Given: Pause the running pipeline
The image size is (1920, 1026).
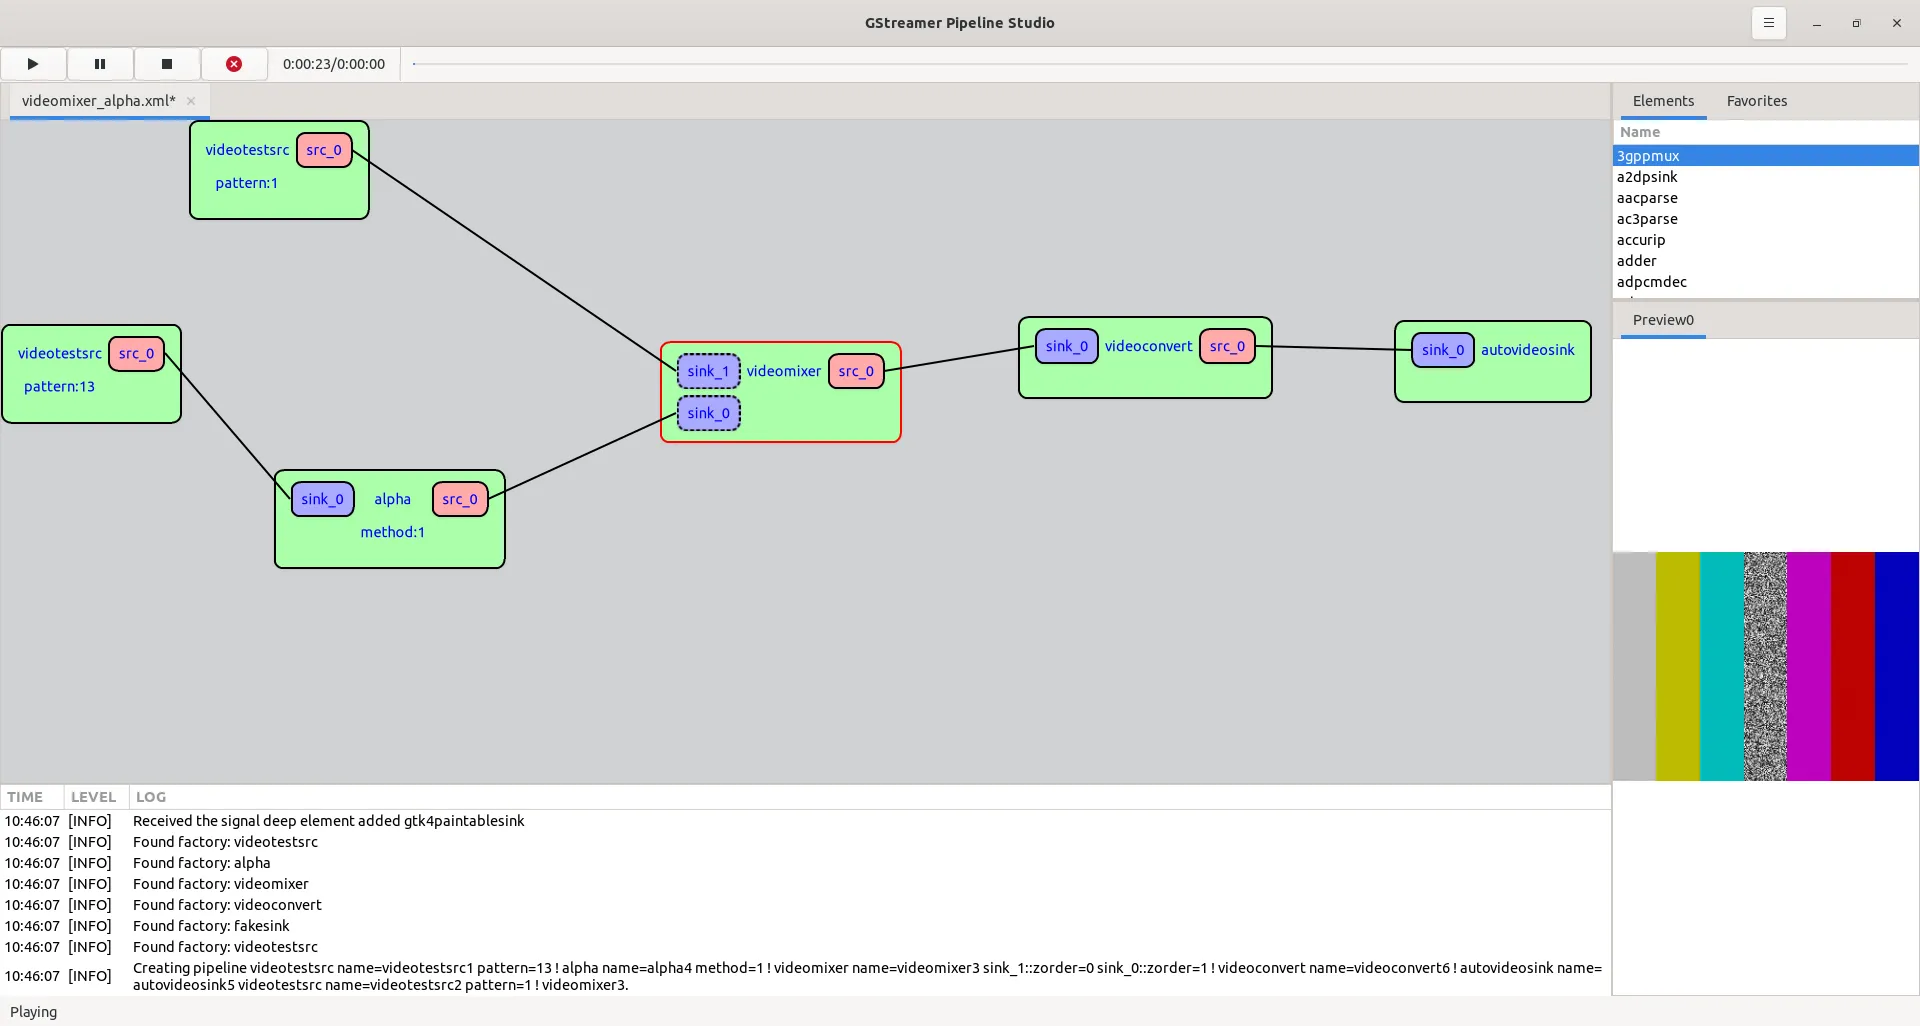Looking at the screenshot, I should click(x=100, y=64).
